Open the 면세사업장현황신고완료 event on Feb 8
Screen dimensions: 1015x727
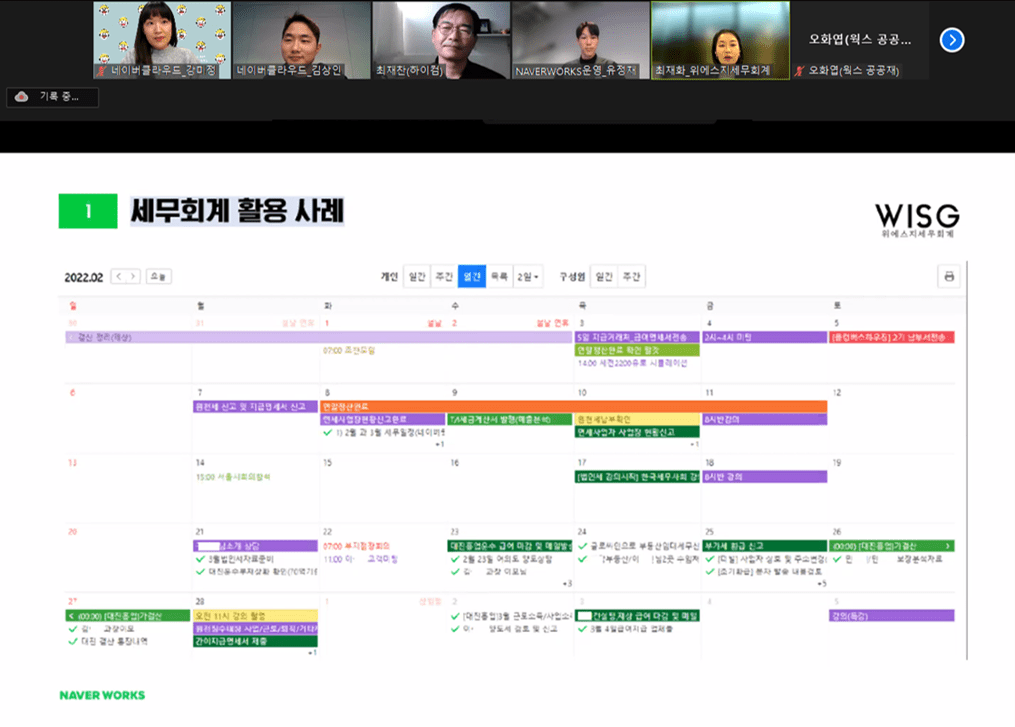[383, 419]
